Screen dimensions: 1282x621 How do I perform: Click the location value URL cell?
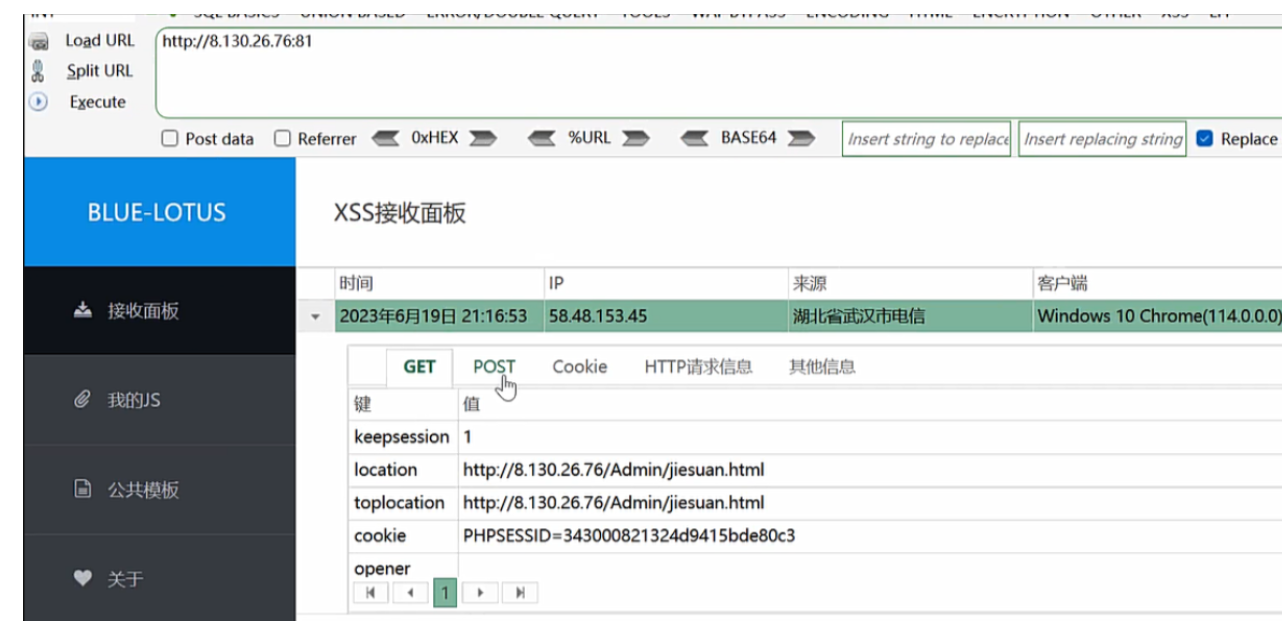pos(870,470)
